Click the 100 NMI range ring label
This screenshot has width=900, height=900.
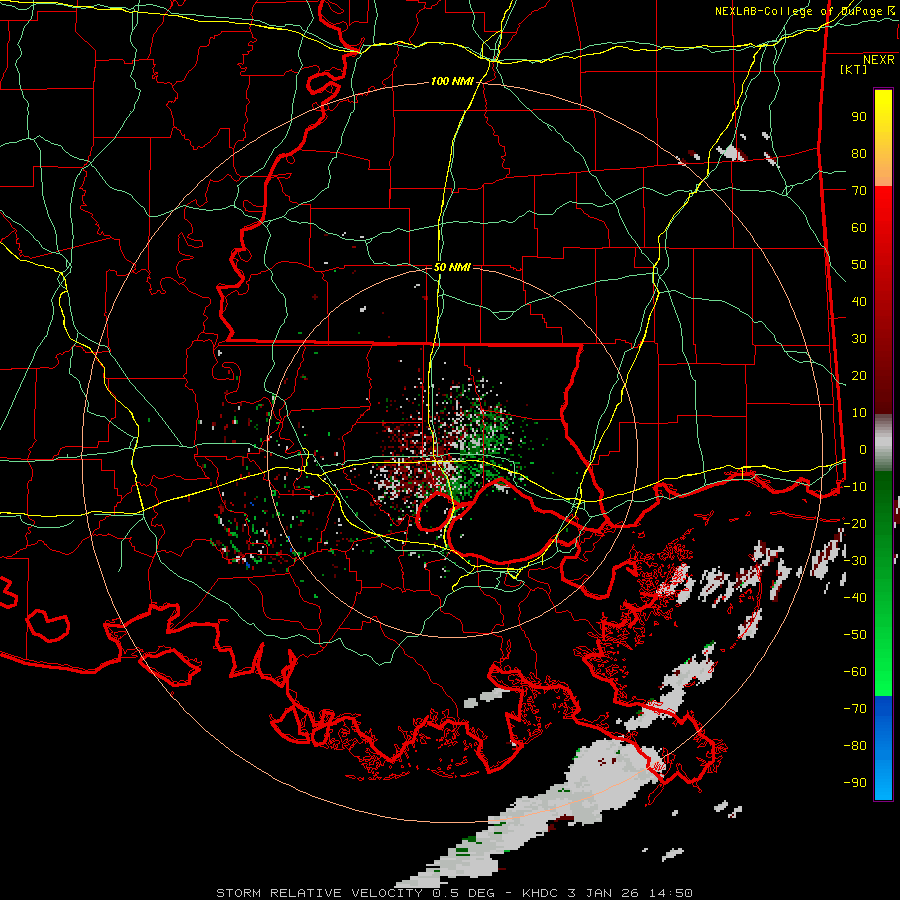(452, 82)
